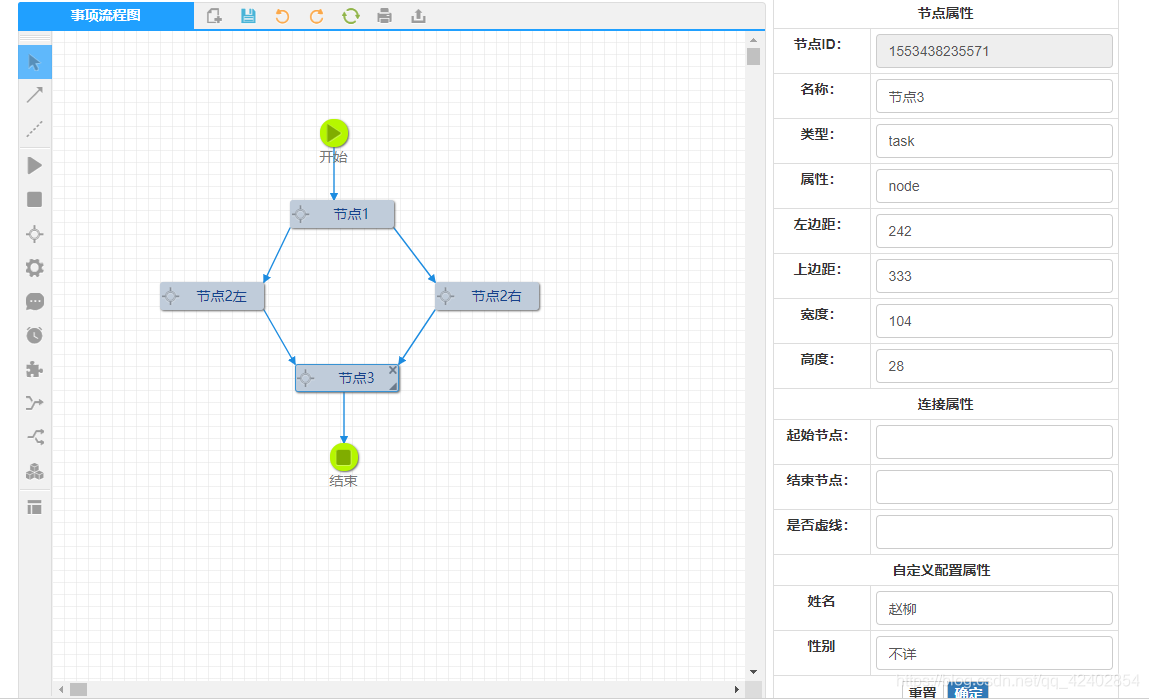Click the save floppy disk icon
Viewport: 1149px width, 699px height.
click(248, 16)
